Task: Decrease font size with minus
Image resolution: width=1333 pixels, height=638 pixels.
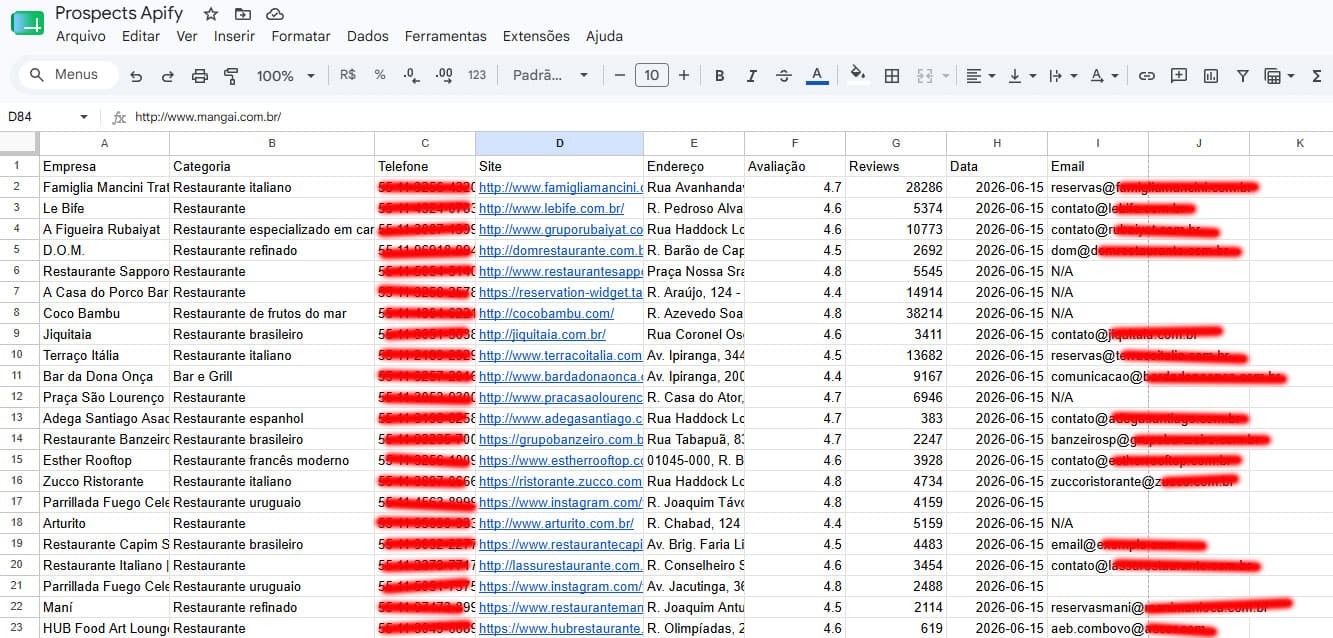Action: click(x=620, y=75)
